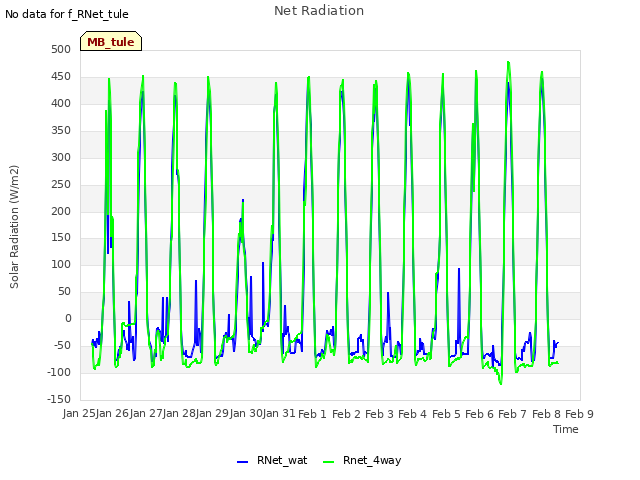Click the 300 y-axis tick label
This screenshot has height=480, width=640.
[61, 157]
